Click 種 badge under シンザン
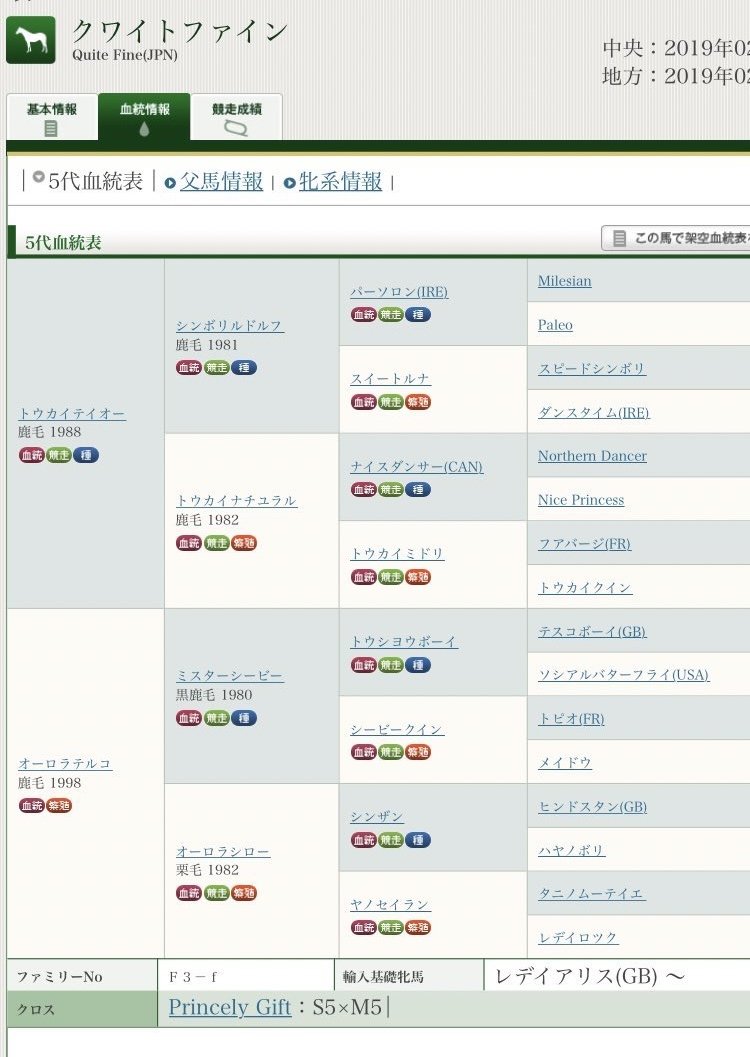This screenshot has height=1057, width=750. pyautogui.click(x=418, y=840)
